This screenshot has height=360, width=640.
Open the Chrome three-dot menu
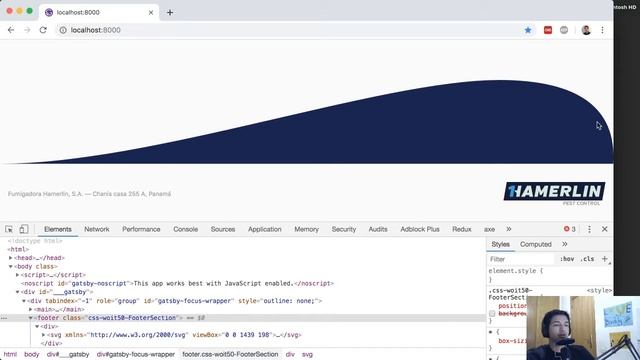tap(602, 30)
